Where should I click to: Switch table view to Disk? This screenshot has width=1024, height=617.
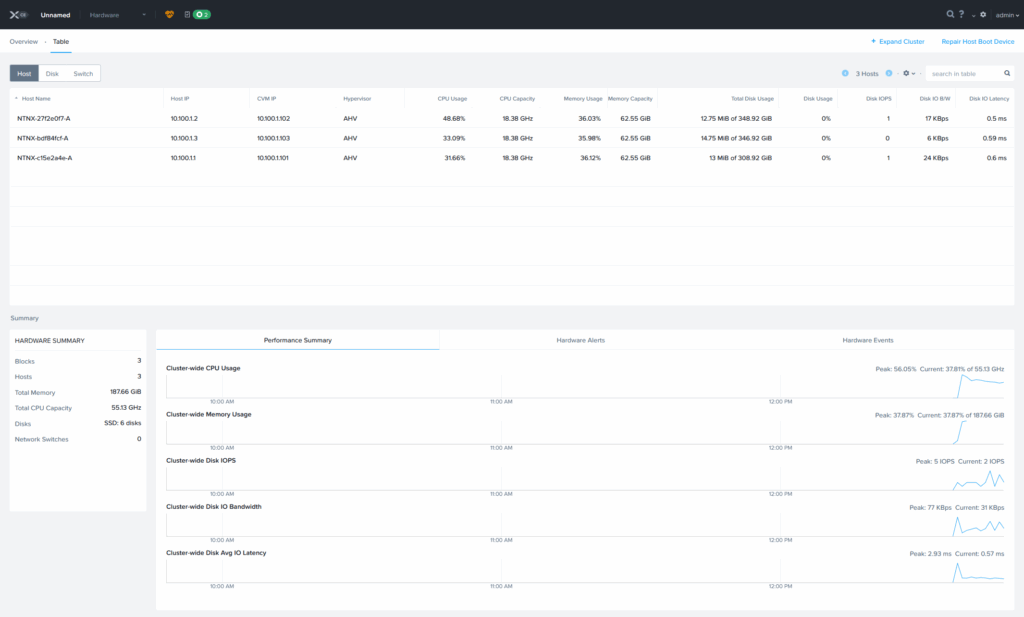pos(52,73)
